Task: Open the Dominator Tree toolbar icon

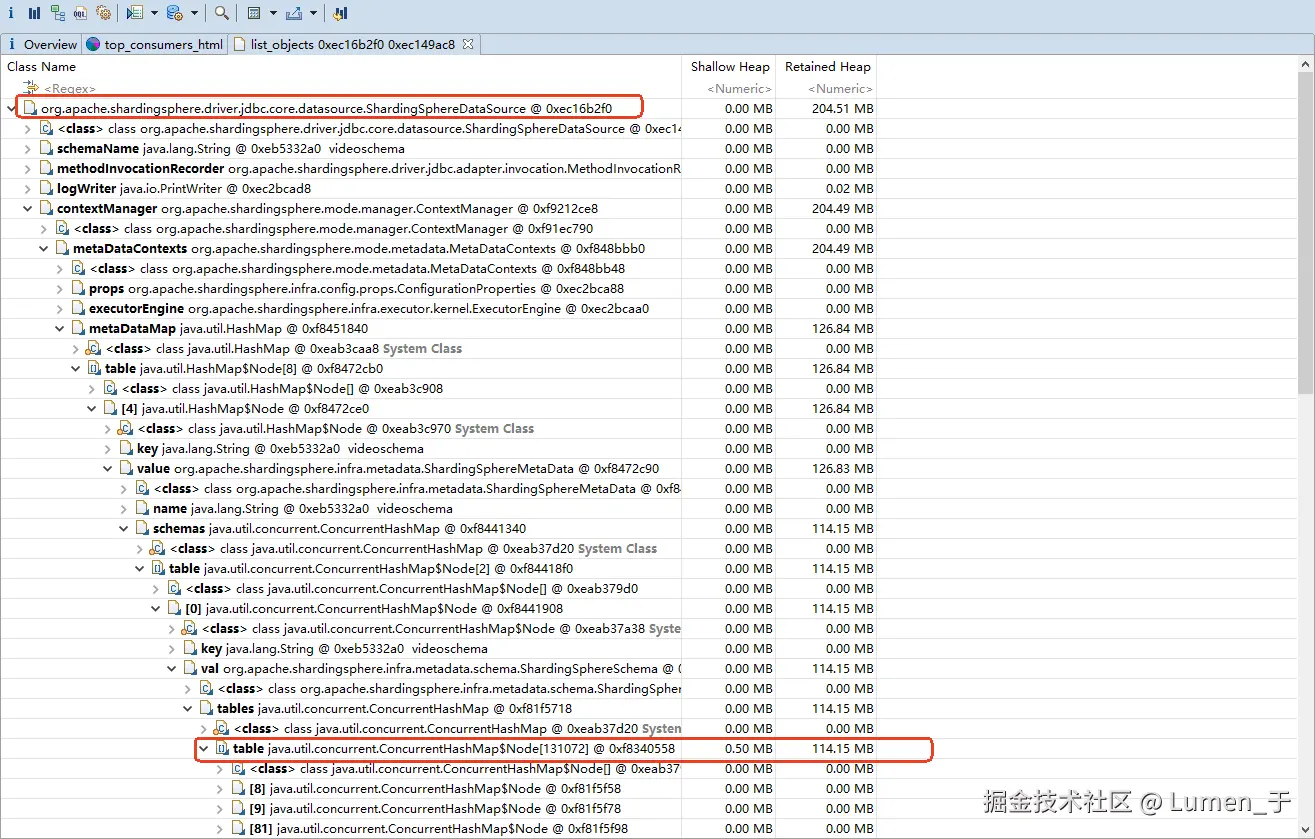Action: click(57, 13)
